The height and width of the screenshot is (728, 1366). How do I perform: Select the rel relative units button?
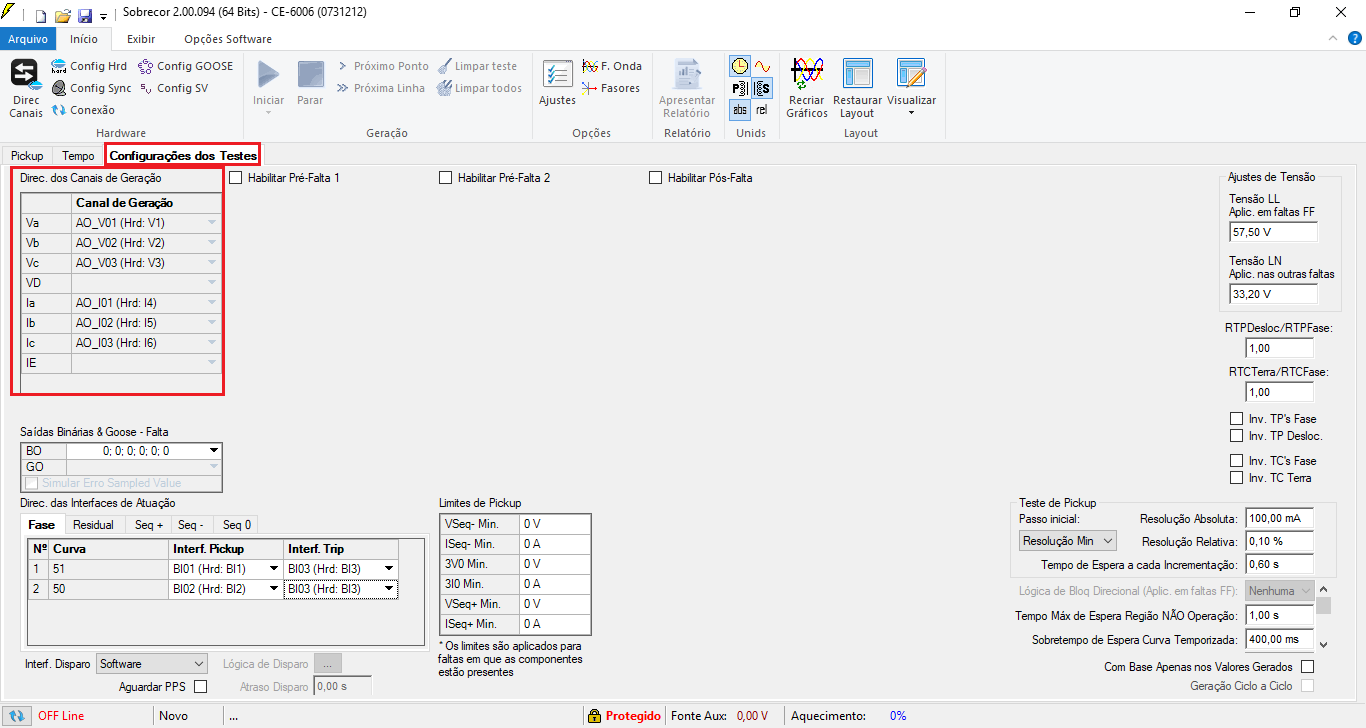[x=762, y=110]
